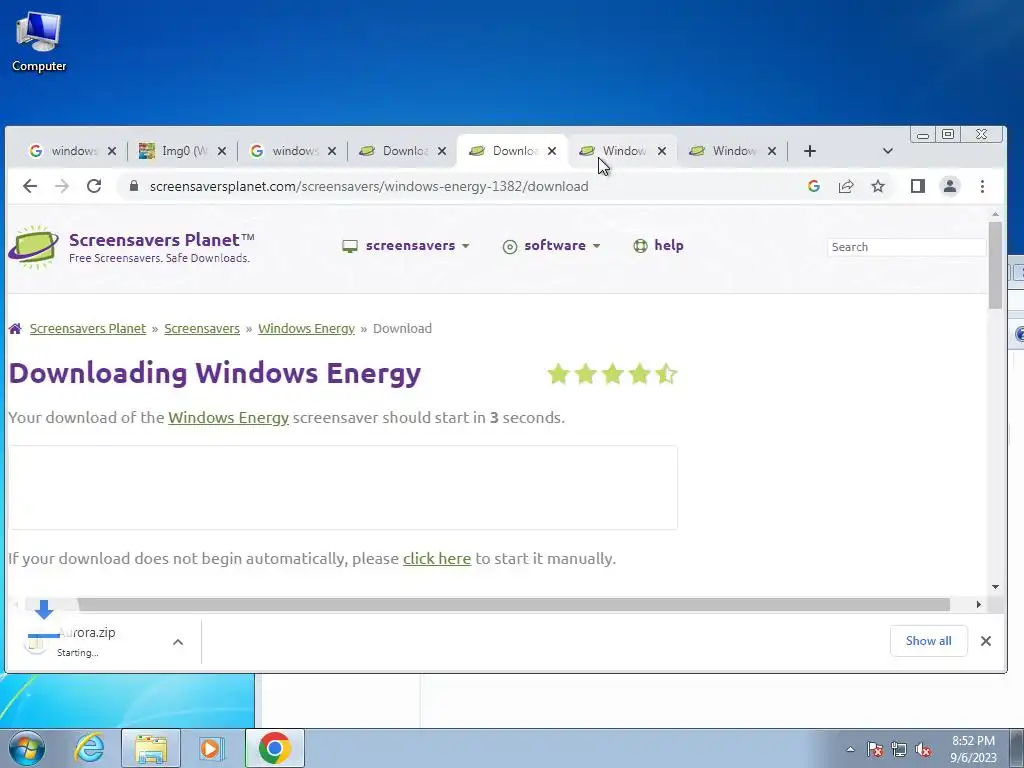Image resolution: width=1024 pixels, height=768 pixels.
Task: Open Chrome three-dot menu
Action: click(x=982, y=186)
